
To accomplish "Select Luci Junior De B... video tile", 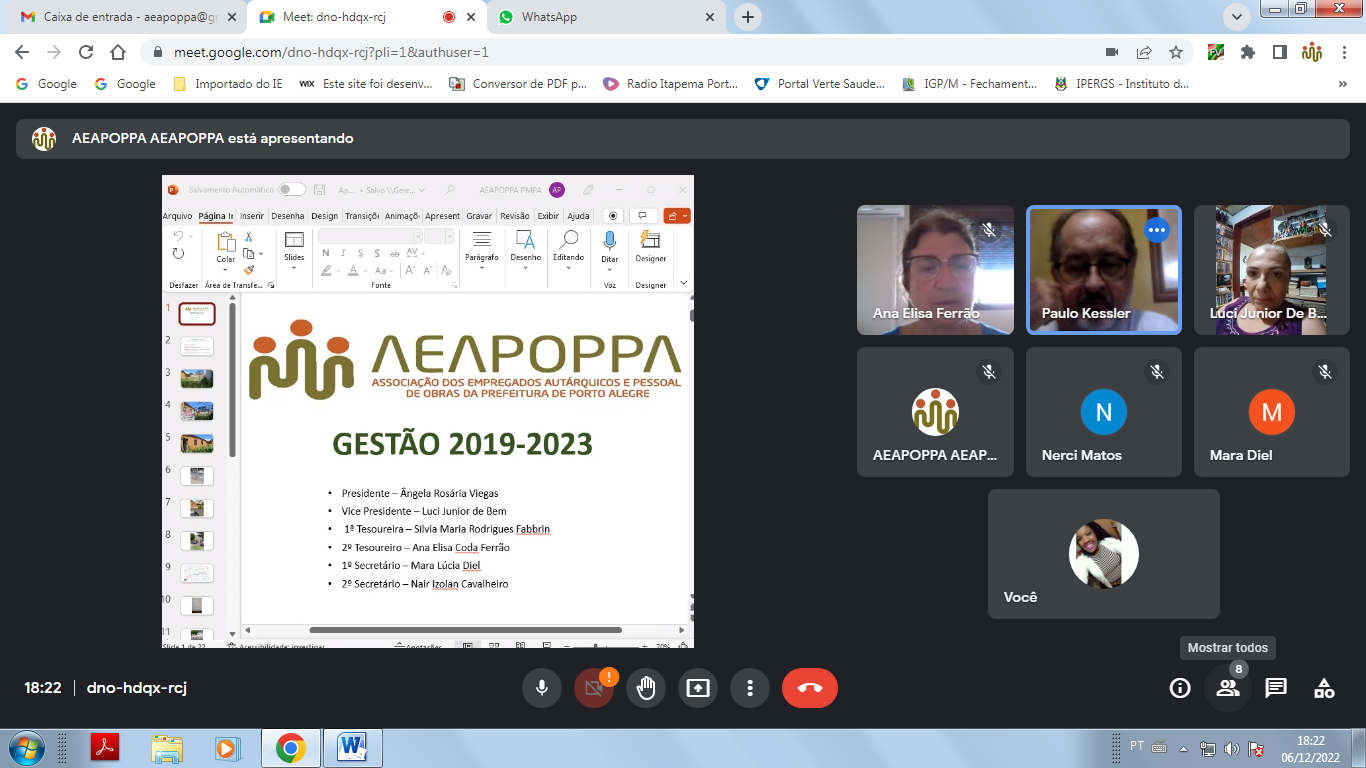I will click(x=1271, y=269).
